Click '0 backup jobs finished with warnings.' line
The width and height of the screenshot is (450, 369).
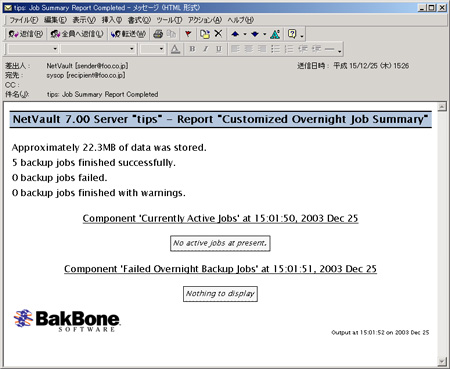99,193
